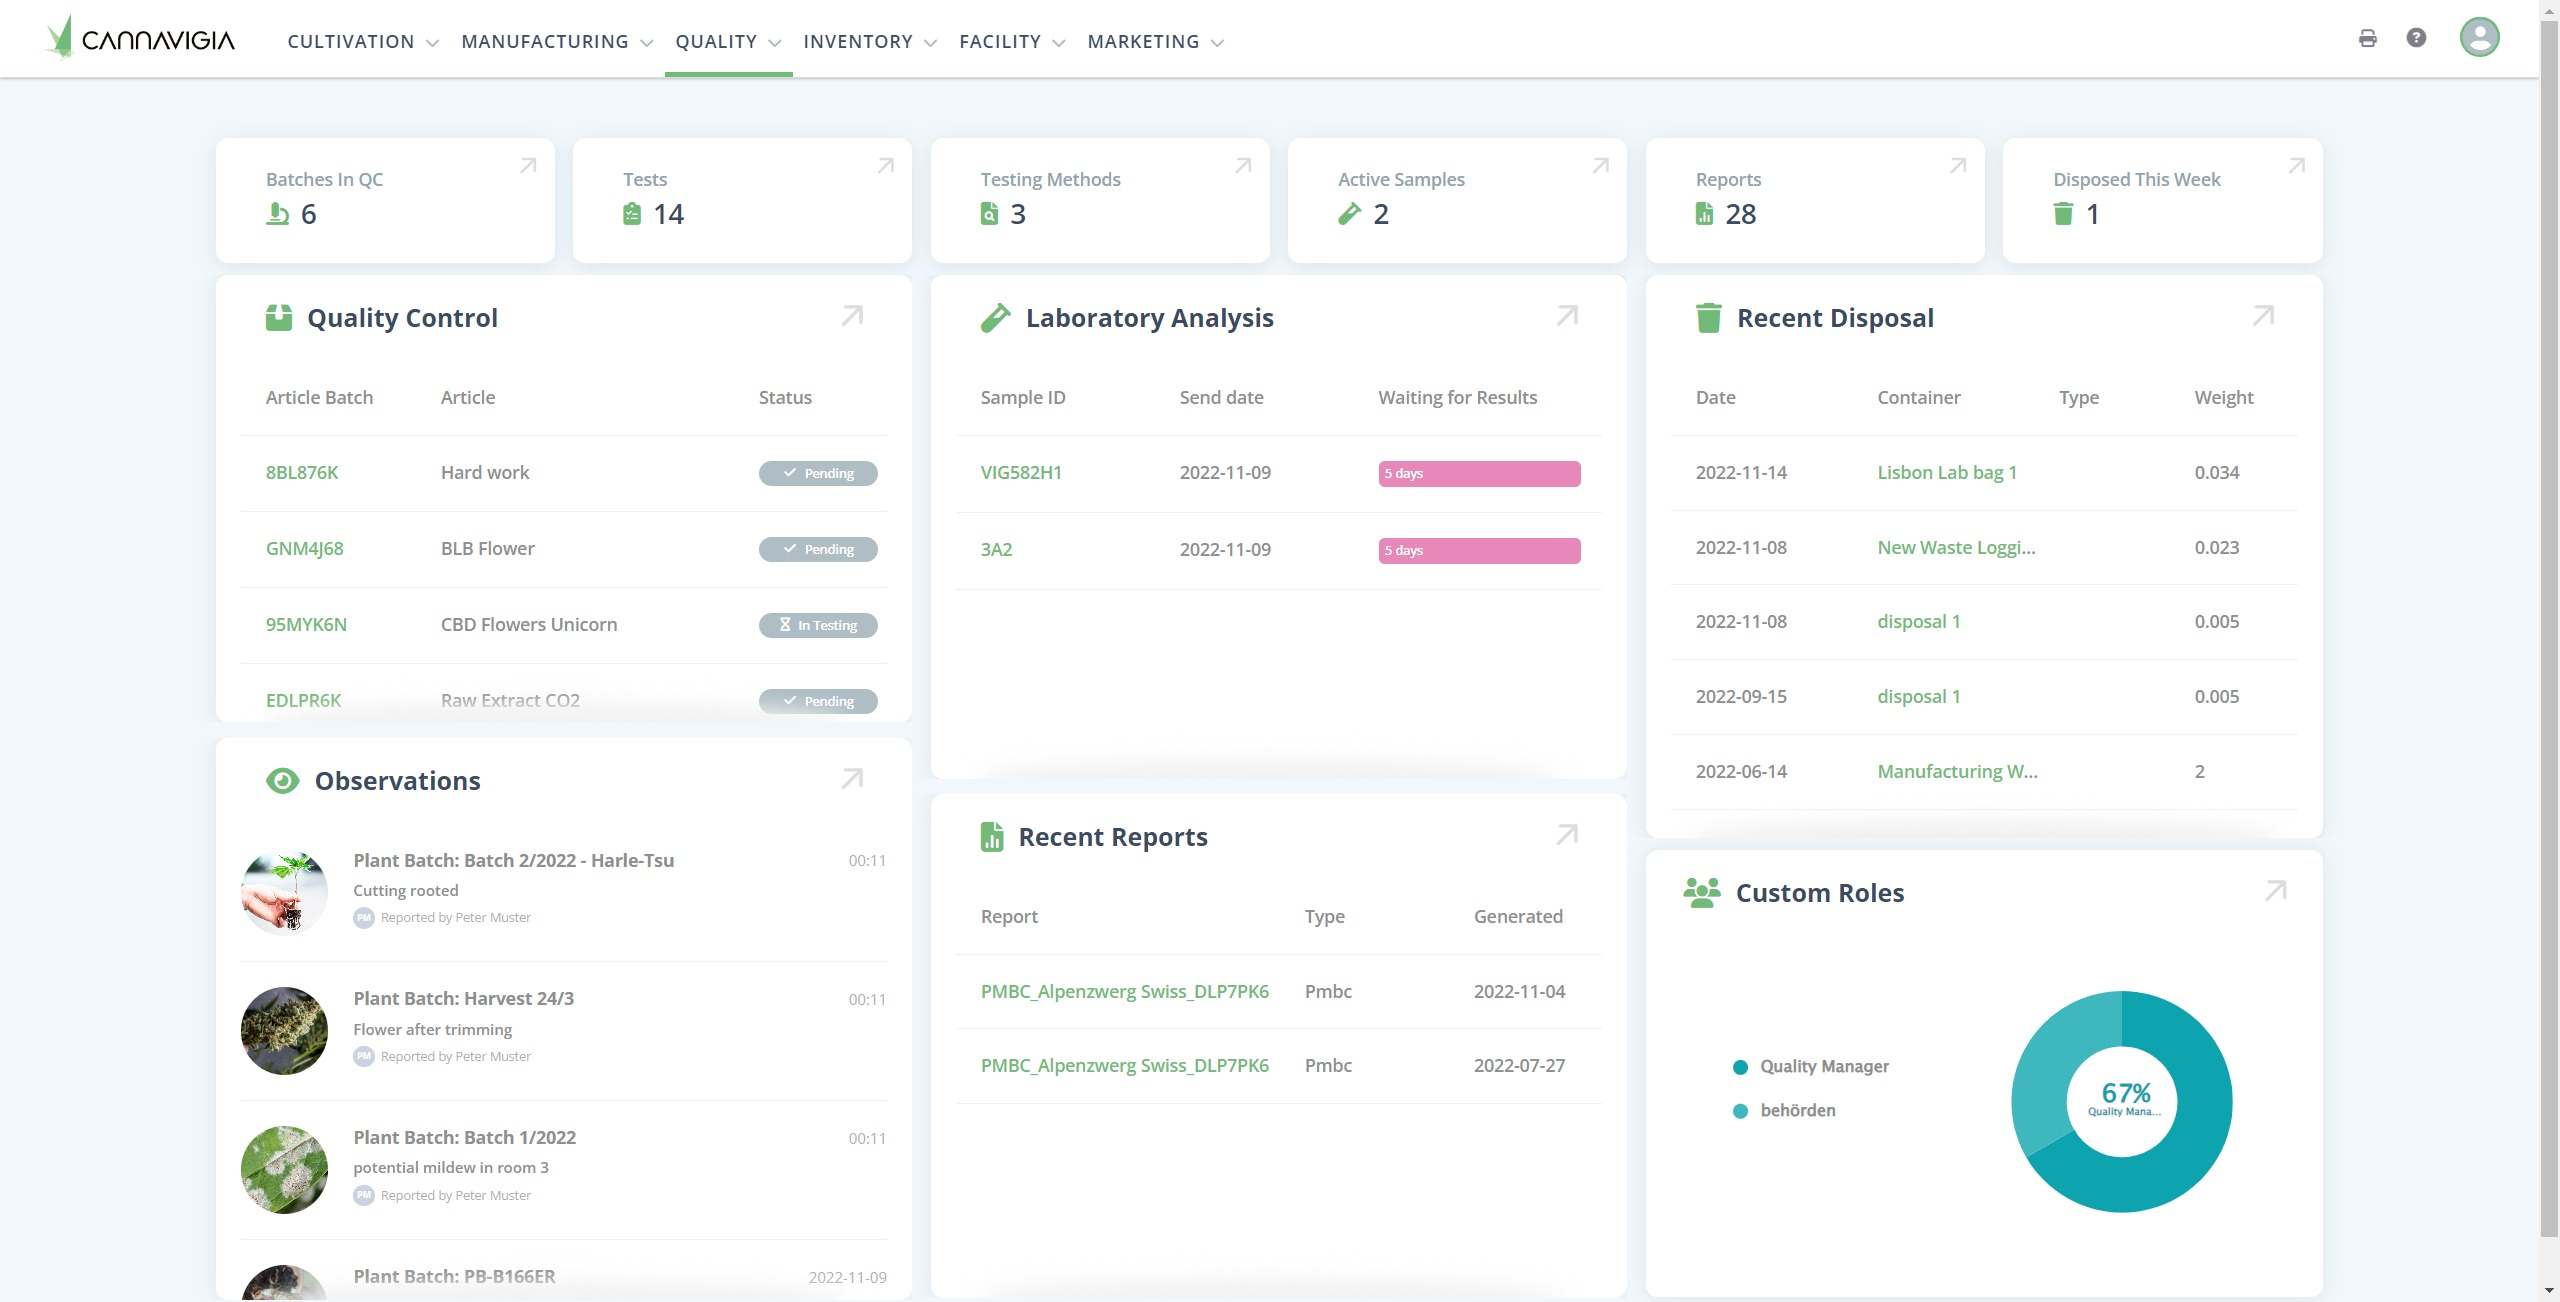Click the Observations panel arrow icon
This screenshot has height=1302, width=2560.
tap(852, 779)
